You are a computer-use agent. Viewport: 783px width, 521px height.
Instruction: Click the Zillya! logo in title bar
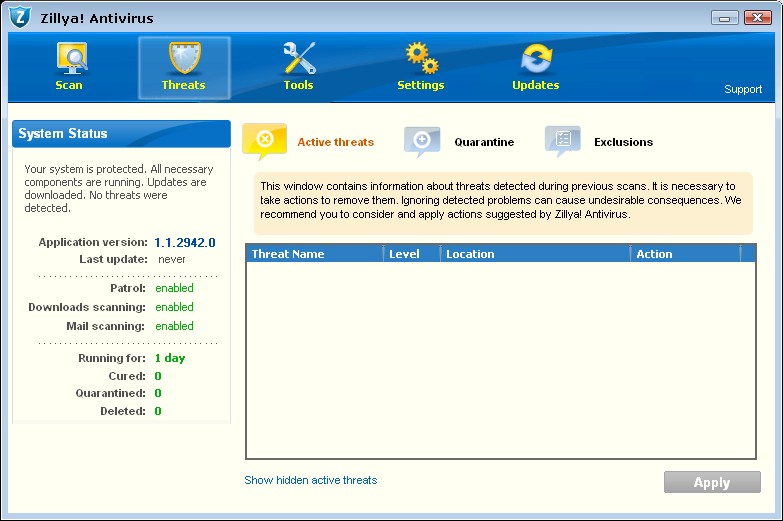point(19,17)
